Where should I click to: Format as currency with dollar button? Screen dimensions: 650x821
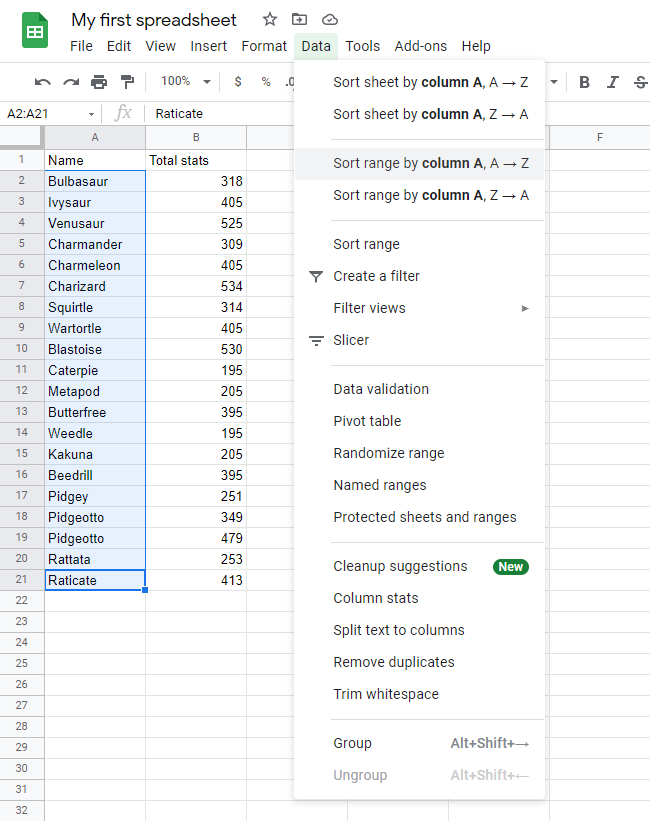(238, 82)
